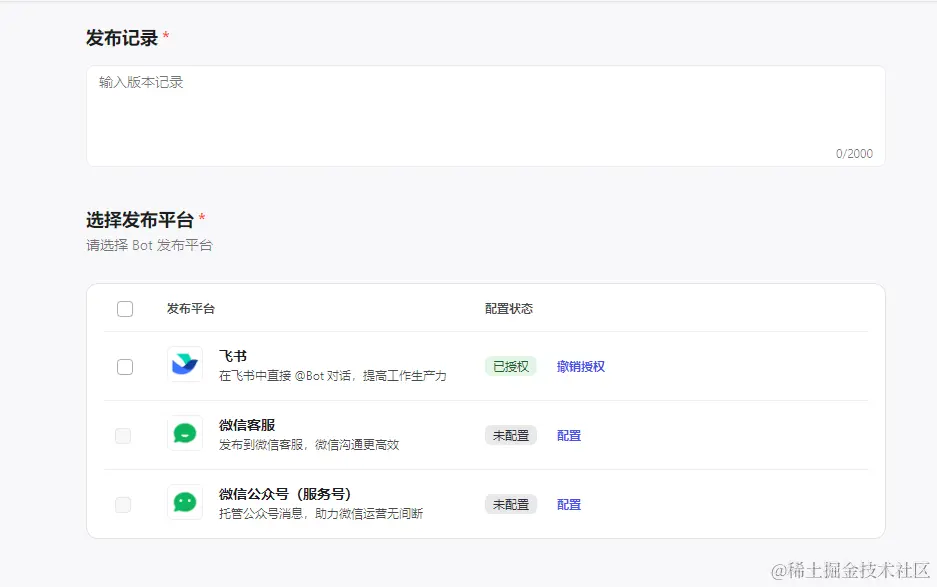Click description 托管公众号消息，助力微信运营无间断
The width and height of the screenshot is (937, 587).
pos(321,513)
